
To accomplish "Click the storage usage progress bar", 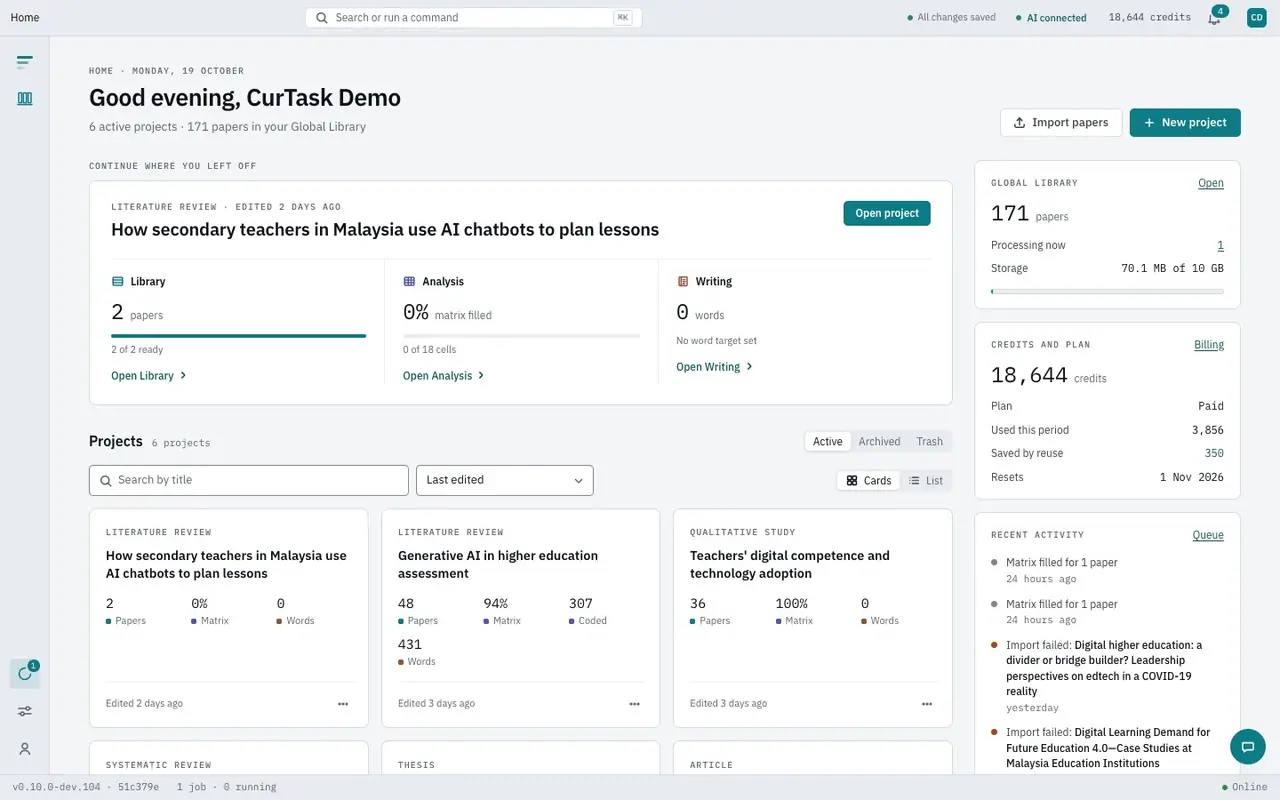I will tap(1107, 291).
